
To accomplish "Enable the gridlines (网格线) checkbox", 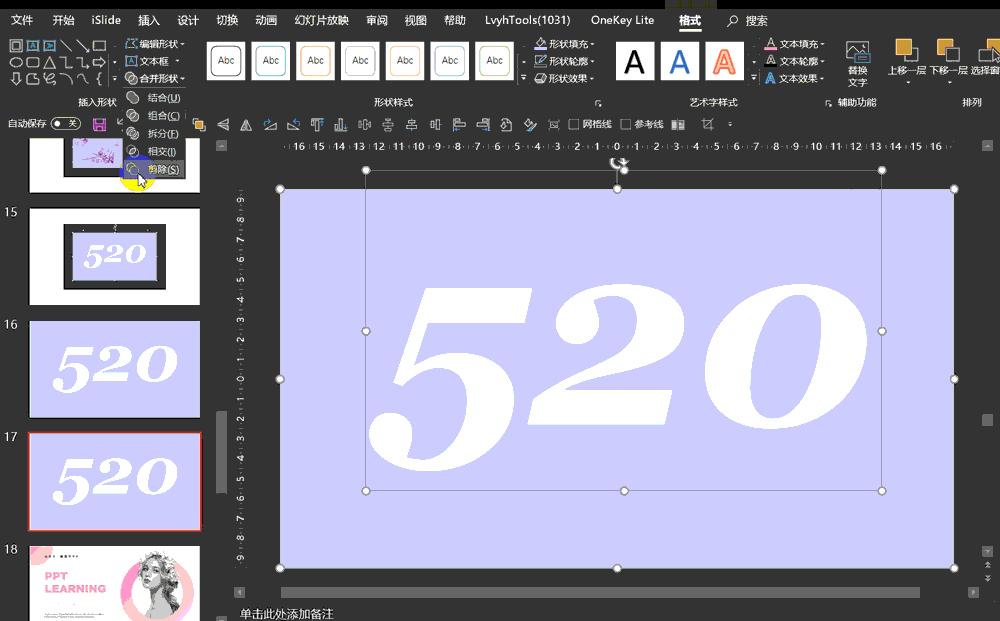I will point(574,125).
